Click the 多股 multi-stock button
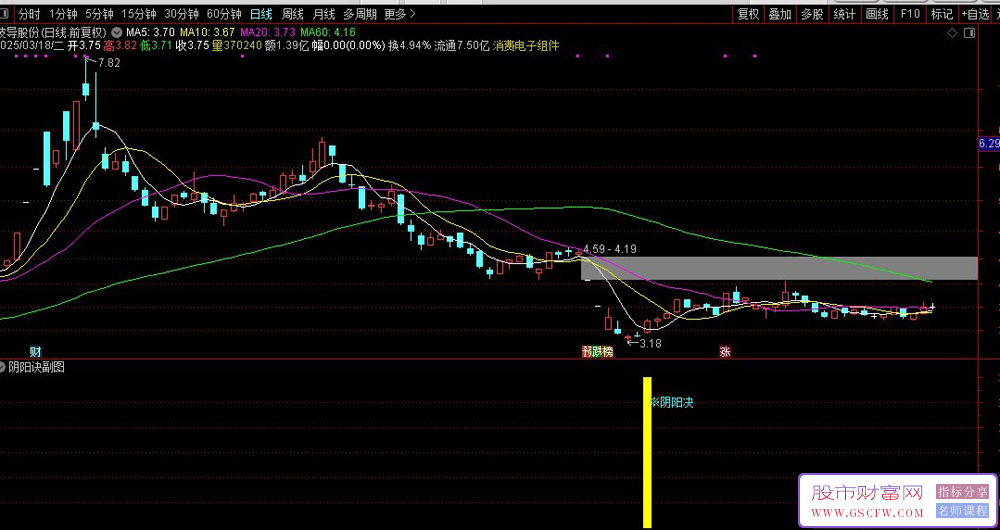 point(812,13)
